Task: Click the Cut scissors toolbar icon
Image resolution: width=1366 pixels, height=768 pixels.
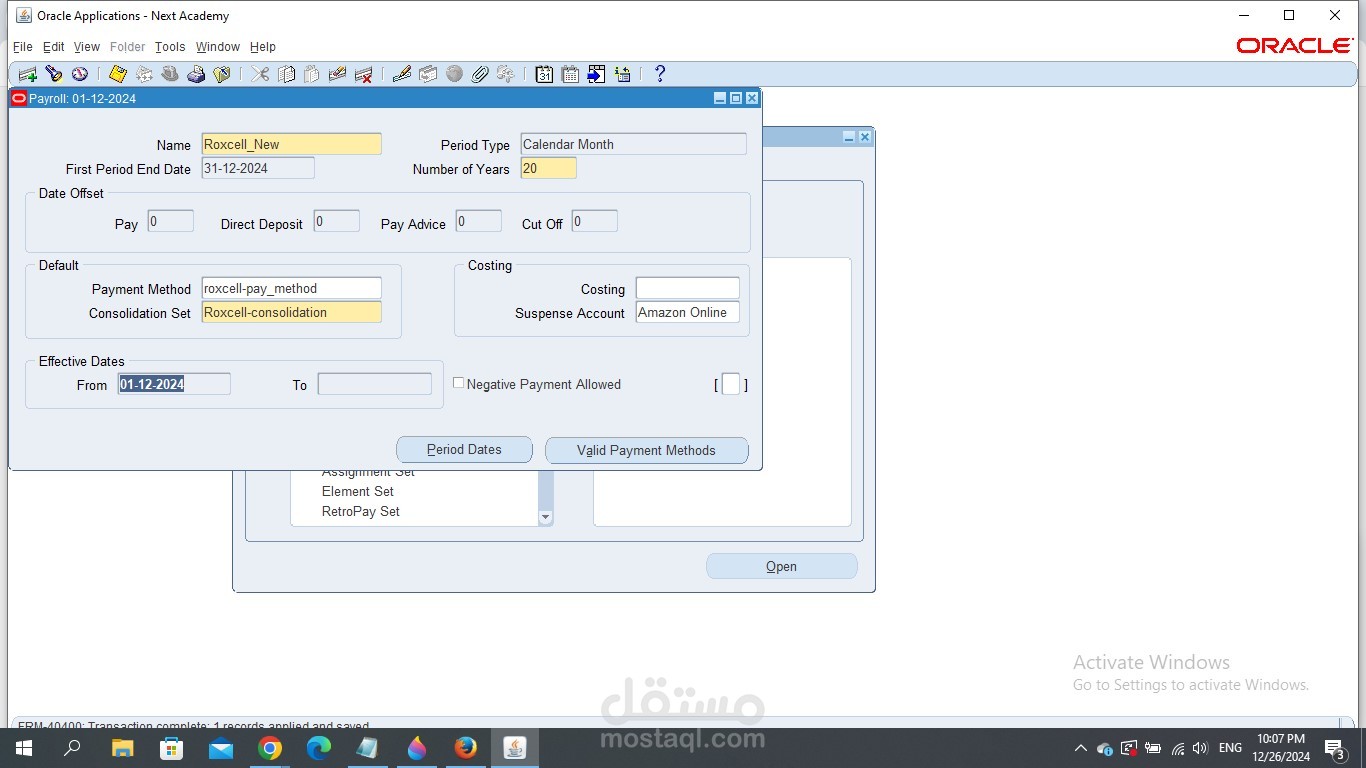Action: click(x=260, y=74)
